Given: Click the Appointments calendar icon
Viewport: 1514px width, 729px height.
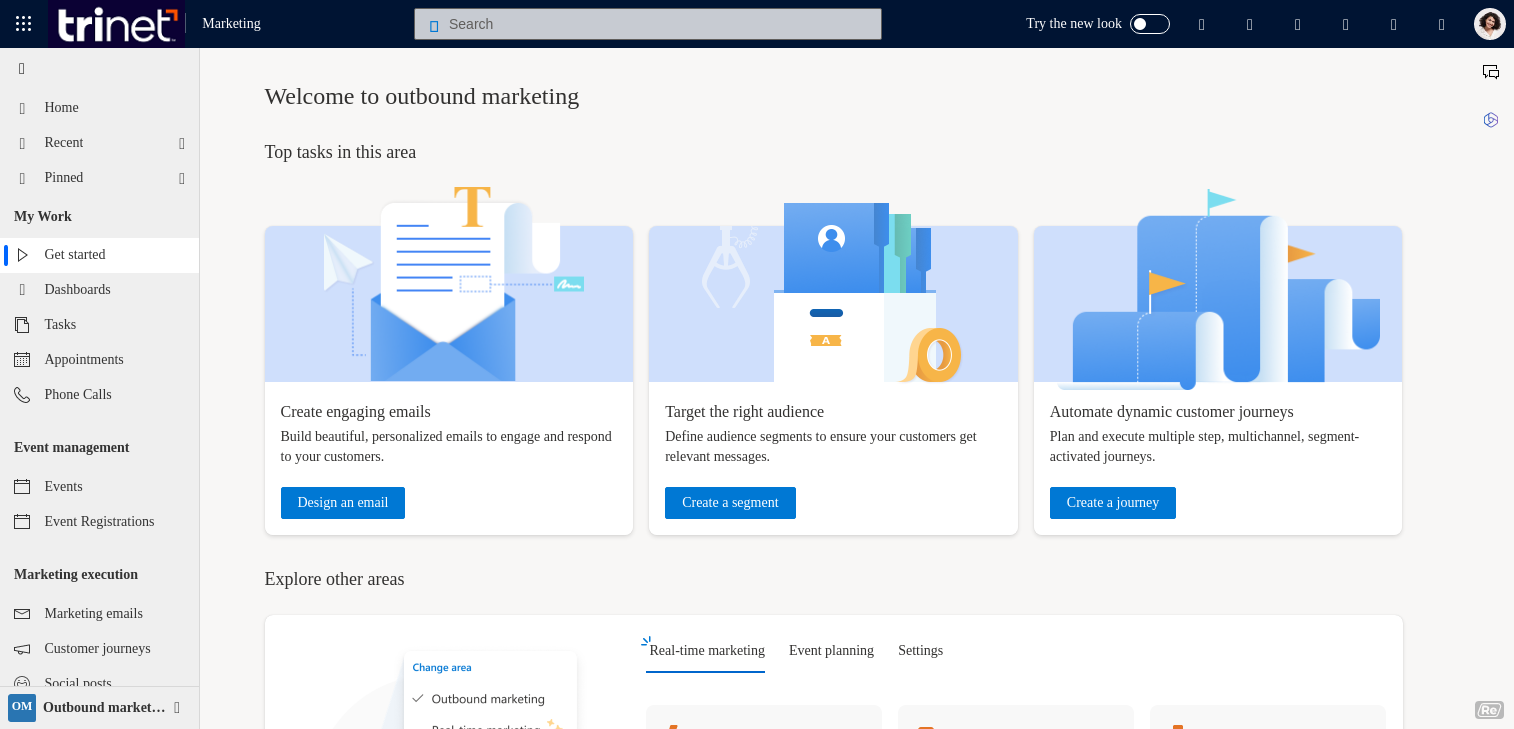Looking at the screenshot, I should [x=22, y=360].
